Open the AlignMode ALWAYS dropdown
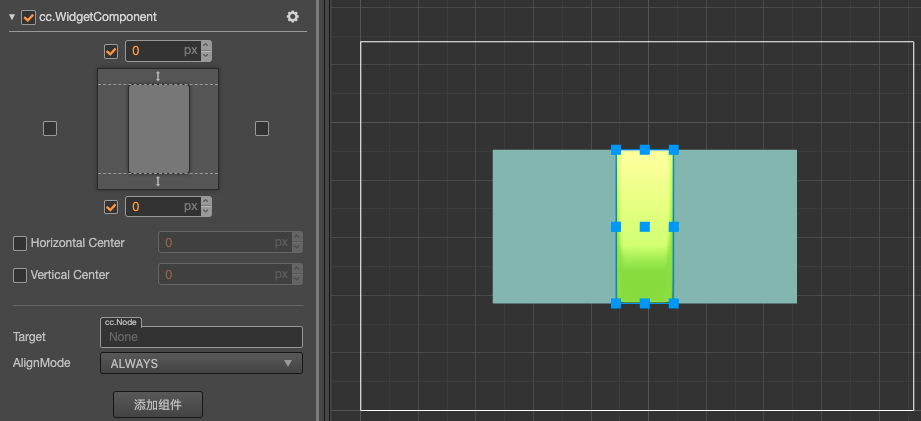Viewport: 921px width, 421px height. point(201,363)
